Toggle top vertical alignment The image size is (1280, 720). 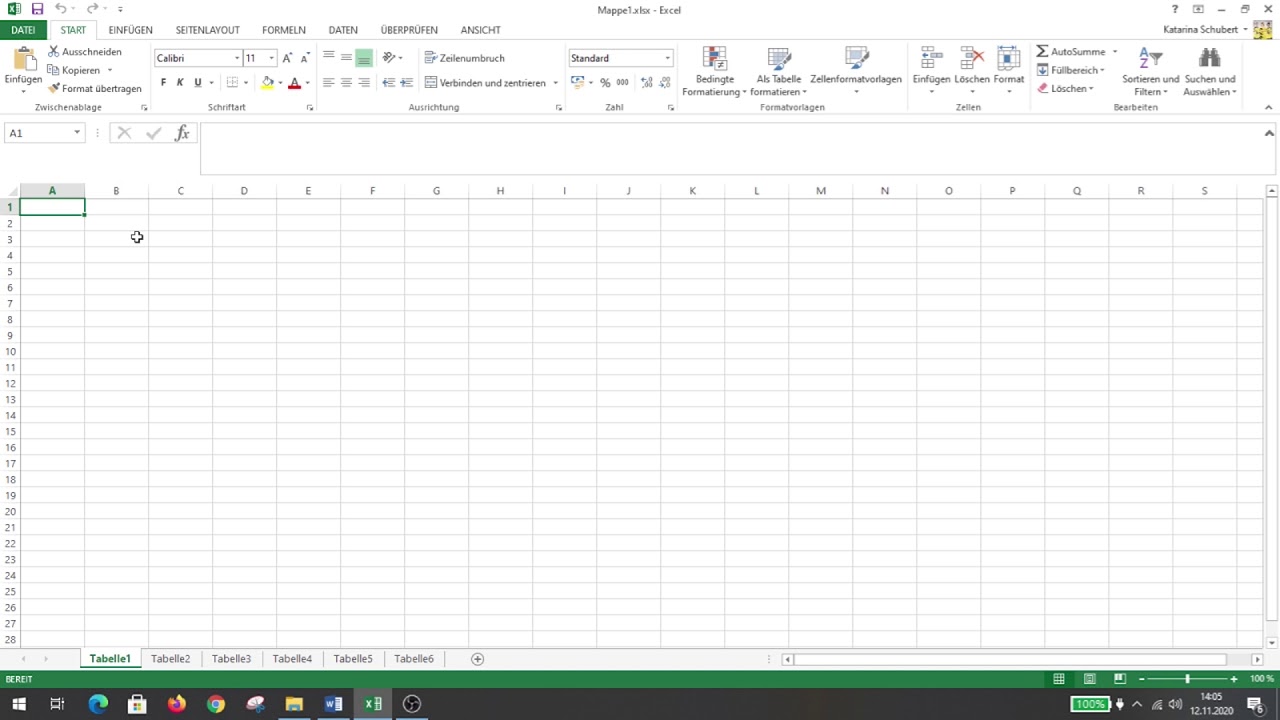tap(328, 58)
